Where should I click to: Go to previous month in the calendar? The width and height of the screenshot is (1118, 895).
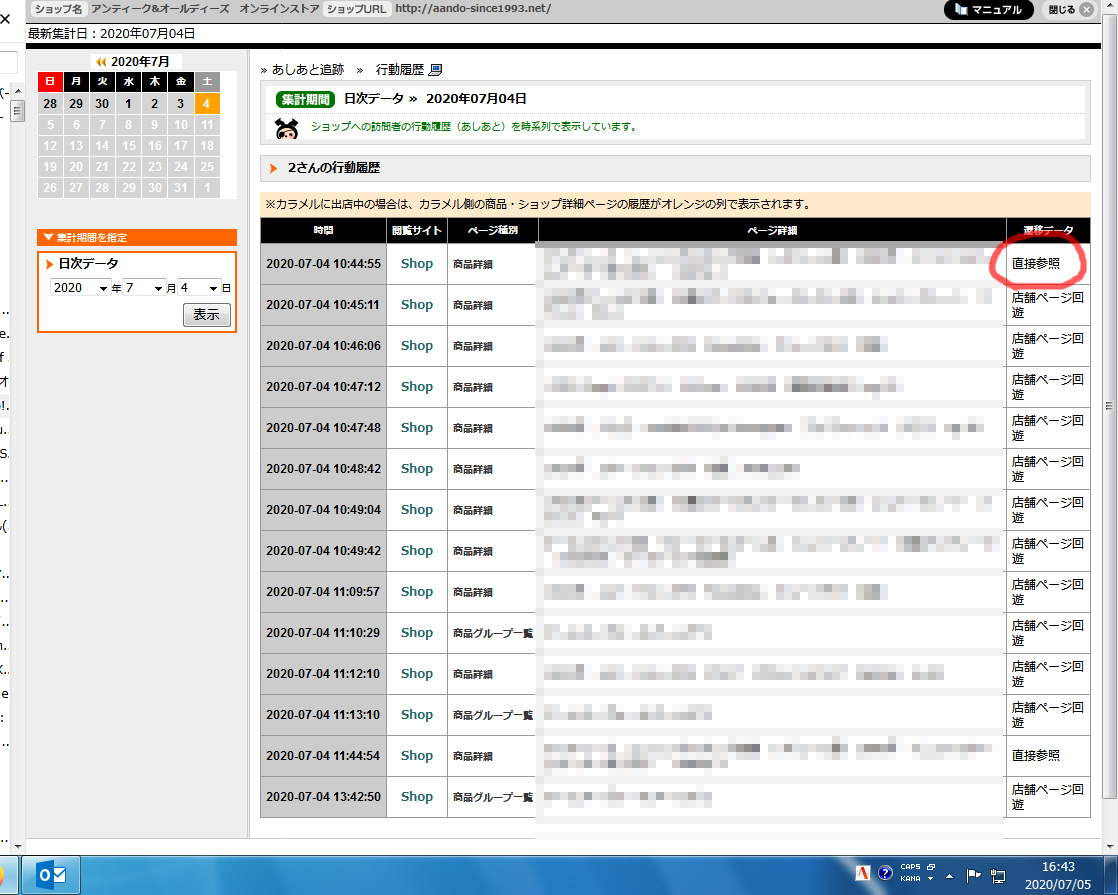[x=101, y=62]
